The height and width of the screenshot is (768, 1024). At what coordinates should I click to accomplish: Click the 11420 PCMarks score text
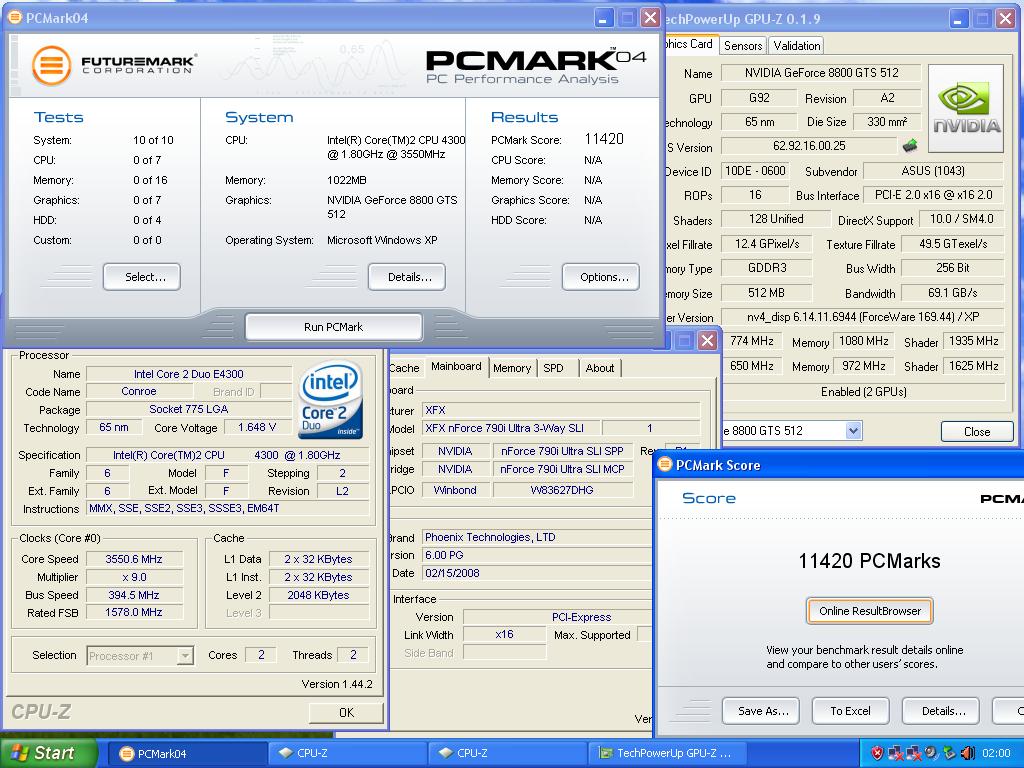(869, 561)
